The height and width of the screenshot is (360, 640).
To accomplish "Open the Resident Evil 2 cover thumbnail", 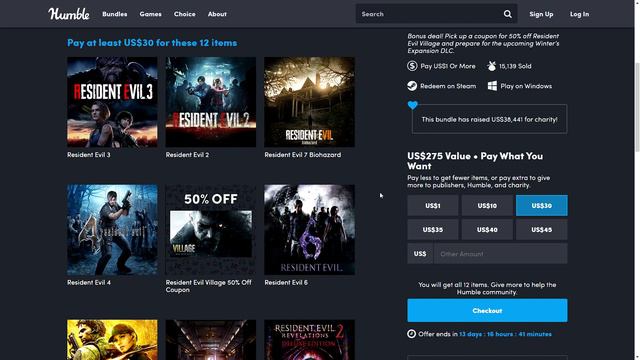I will click(x=211, y=102).
